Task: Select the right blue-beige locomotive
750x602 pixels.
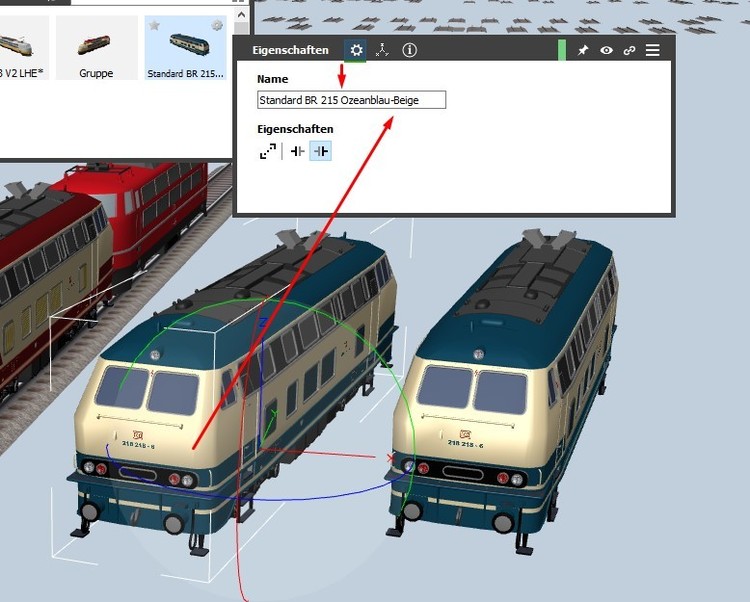Action: (x=502, y=392)
